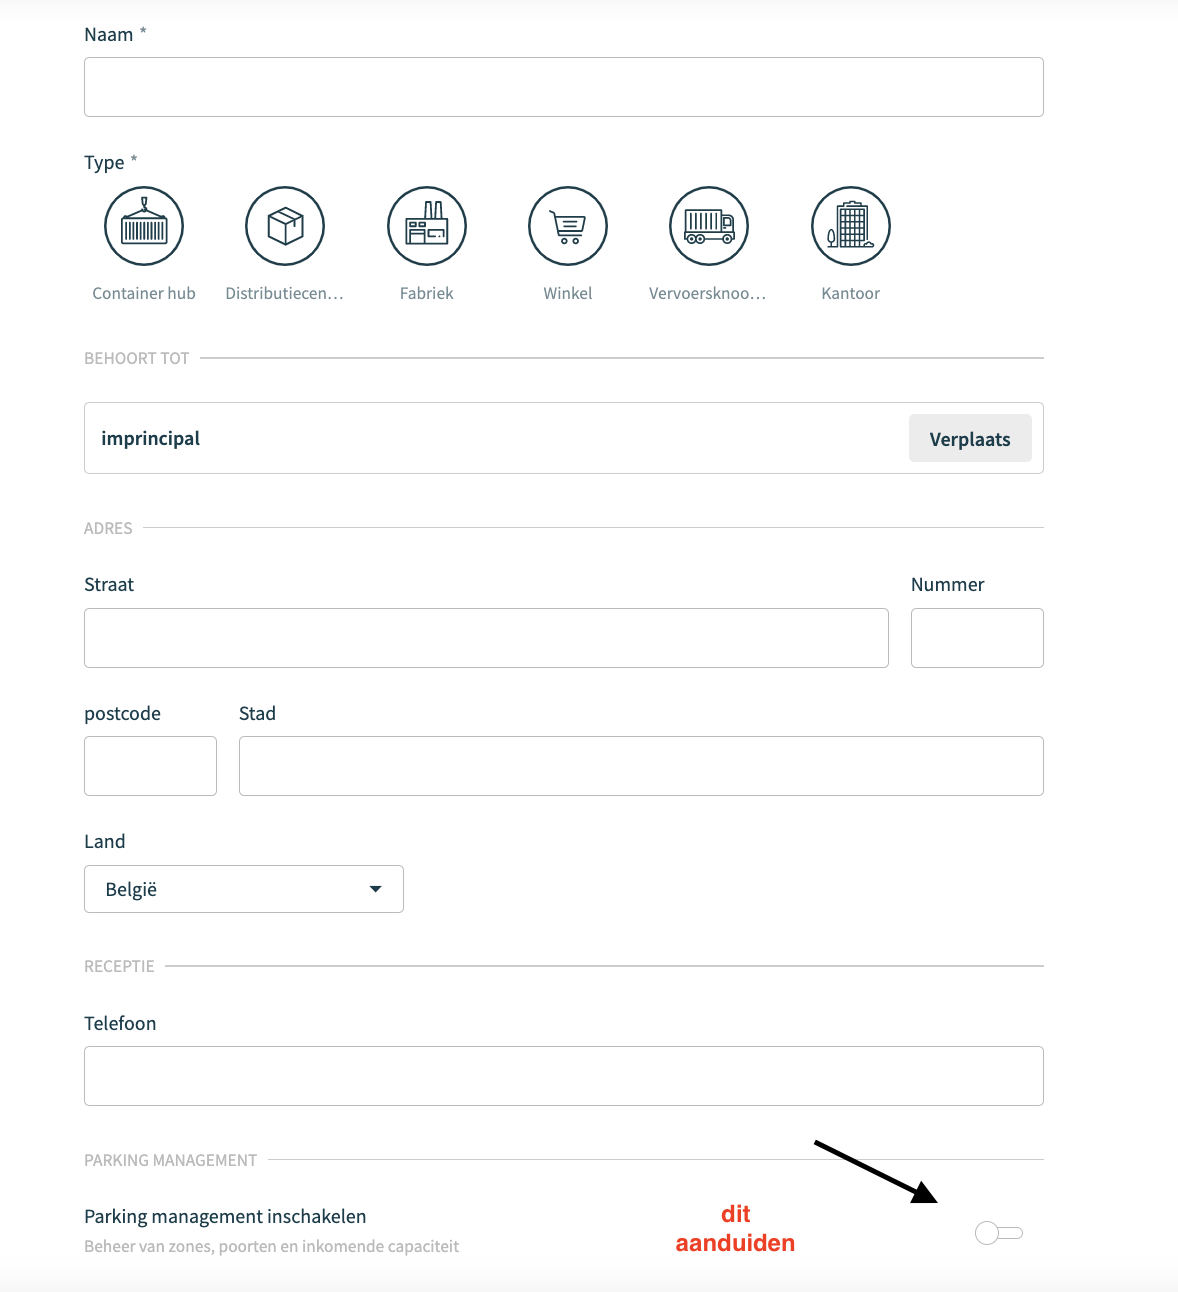Expand the country list via arrow
This screenshot has height=1292, width=1178.
[376, 889]
